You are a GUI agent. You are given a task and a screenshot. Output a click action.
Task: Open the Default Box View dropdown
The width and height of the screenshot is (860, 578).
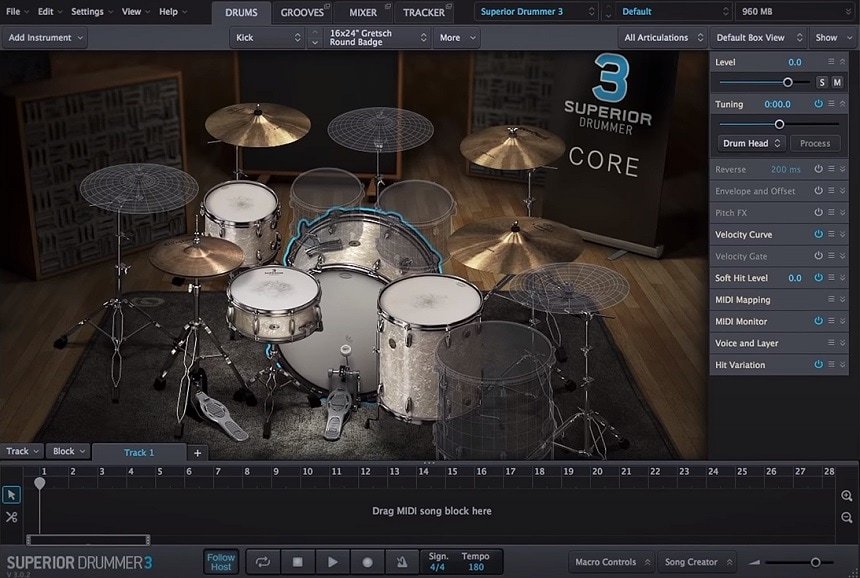pyautogui.click(x=759, y=38)
